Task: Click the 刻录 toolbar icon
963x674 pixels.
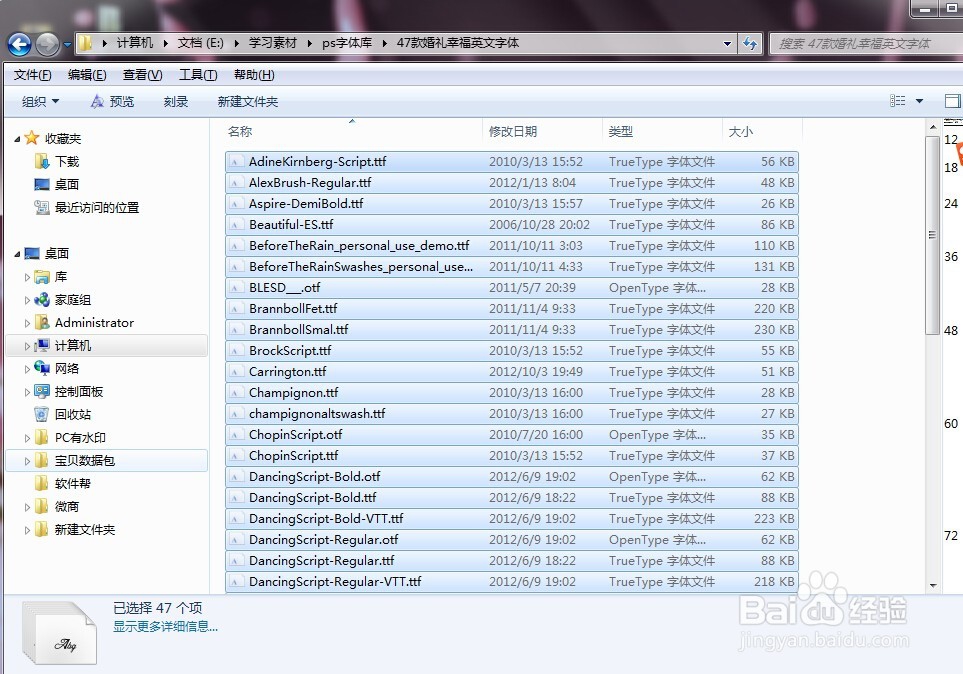Action: pyautogui.click(x=175, y=100)
